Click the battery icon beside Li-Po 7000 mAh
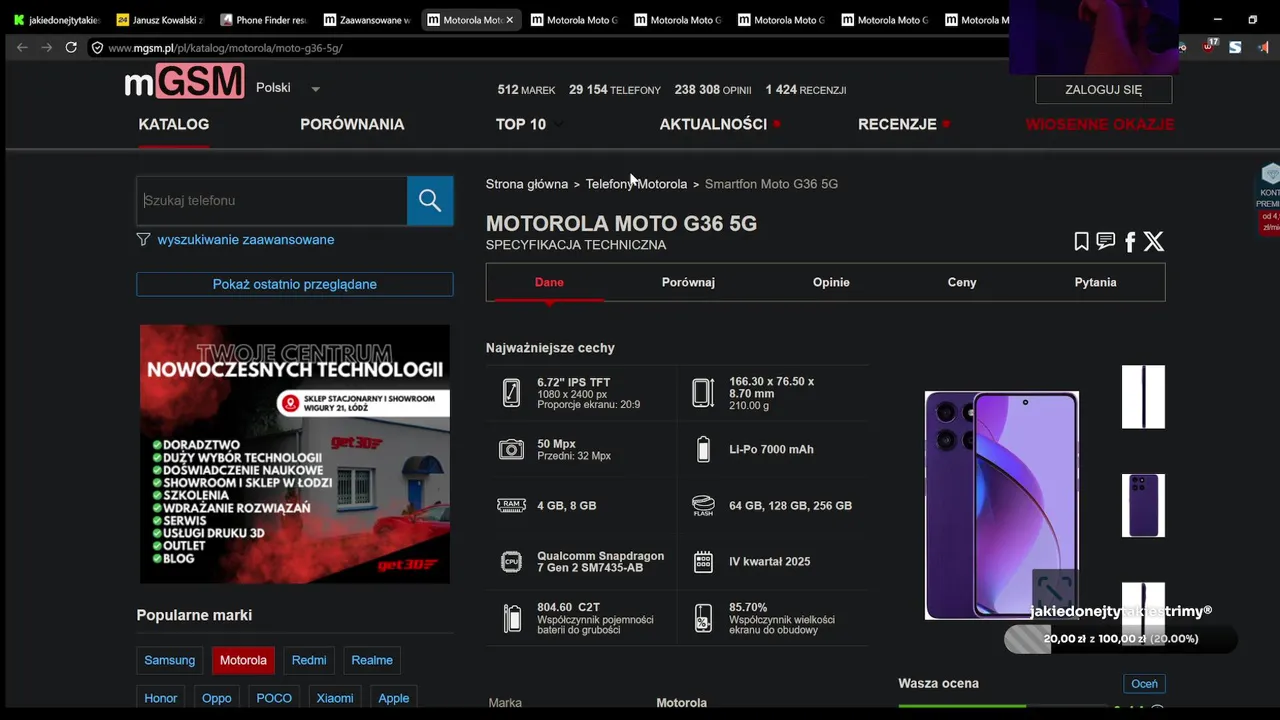The image size is (1280, 720). click(x=703, y=449)
